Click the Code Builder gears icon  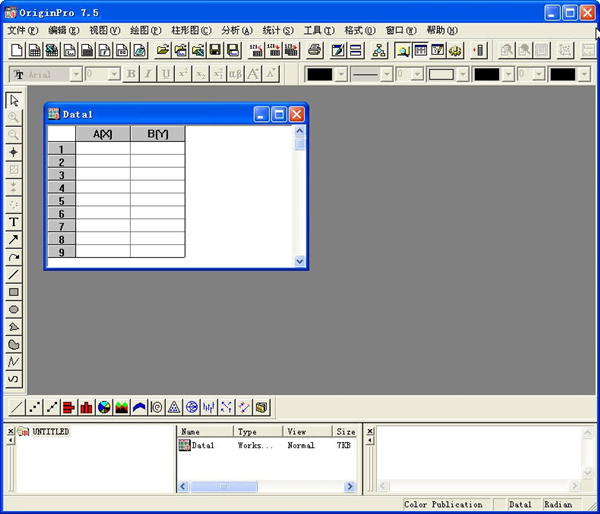tap(455, 50)
